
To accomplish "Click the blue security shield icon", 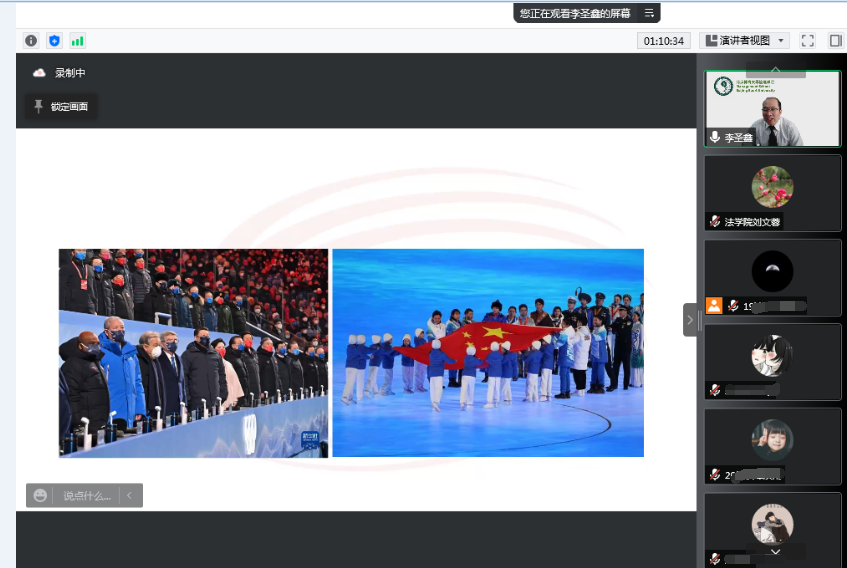I will click(x=54, y=41).
